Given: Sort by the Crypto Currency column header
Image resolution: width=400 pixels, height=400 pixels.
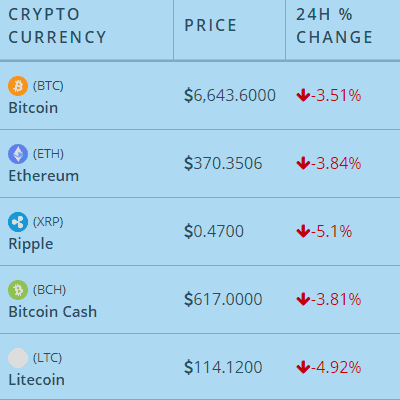Looking at the screenshot, I should pyautogui.click(x=57, y=26).
